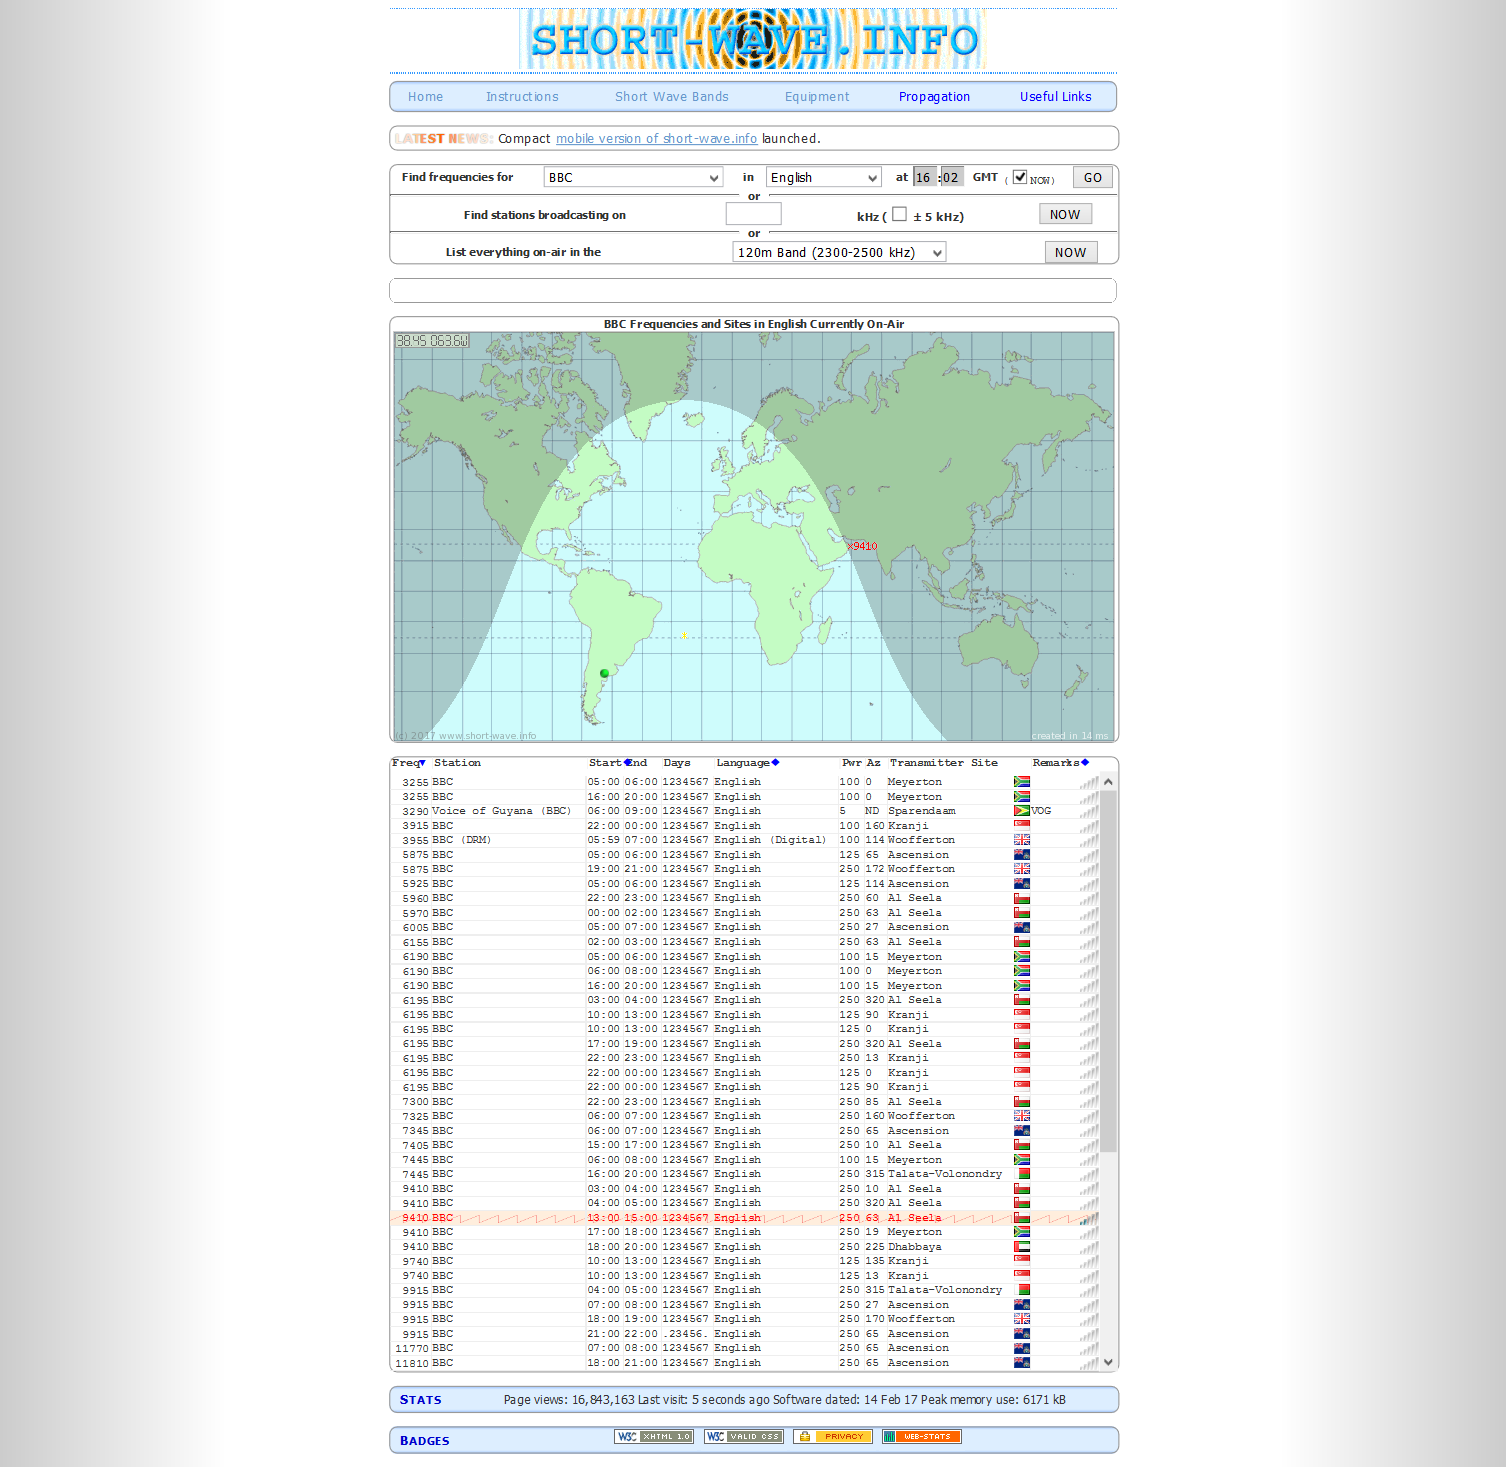Click the Privacy badge with padlock icon
Viewport: 1506px width, 1467px height.
pos(832,1436)
